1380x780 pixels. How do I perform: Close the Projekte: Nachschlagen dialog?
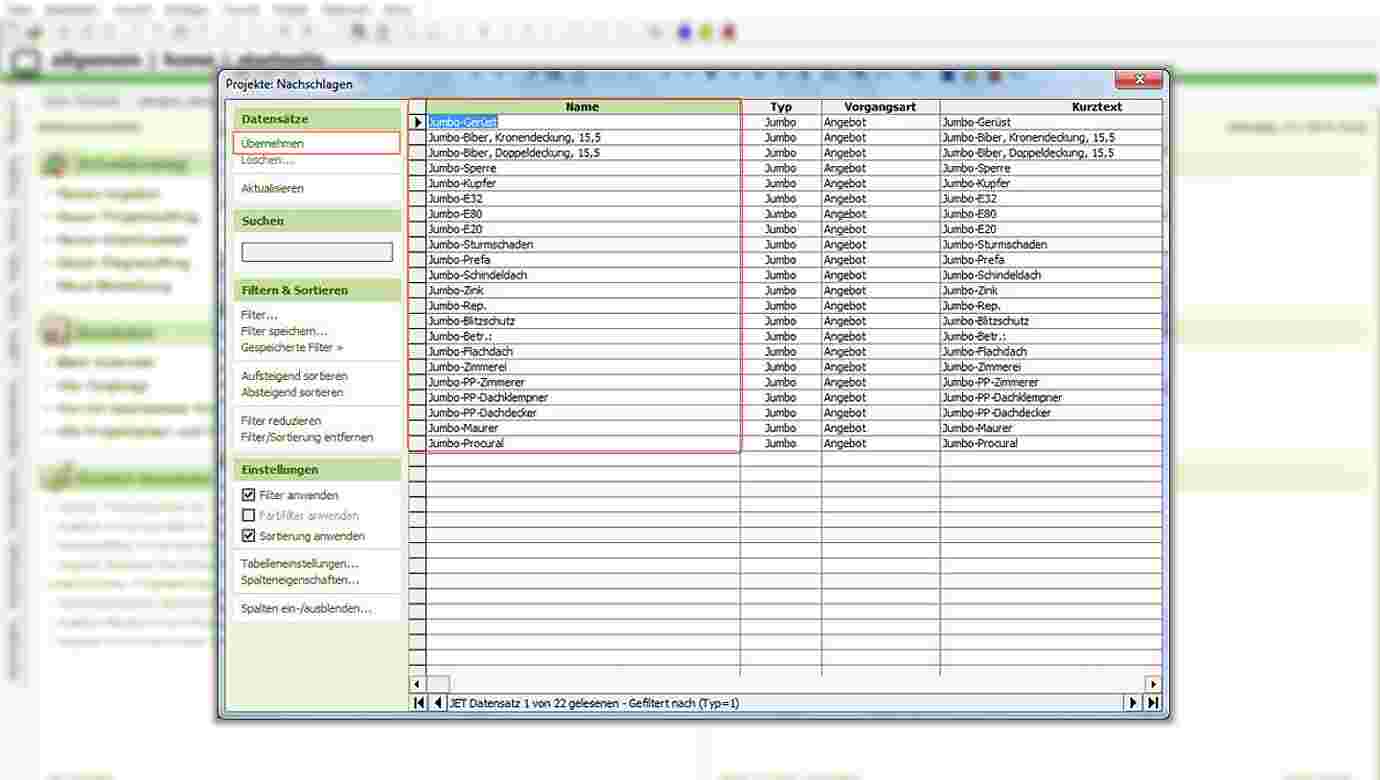tap(1138, 80)
